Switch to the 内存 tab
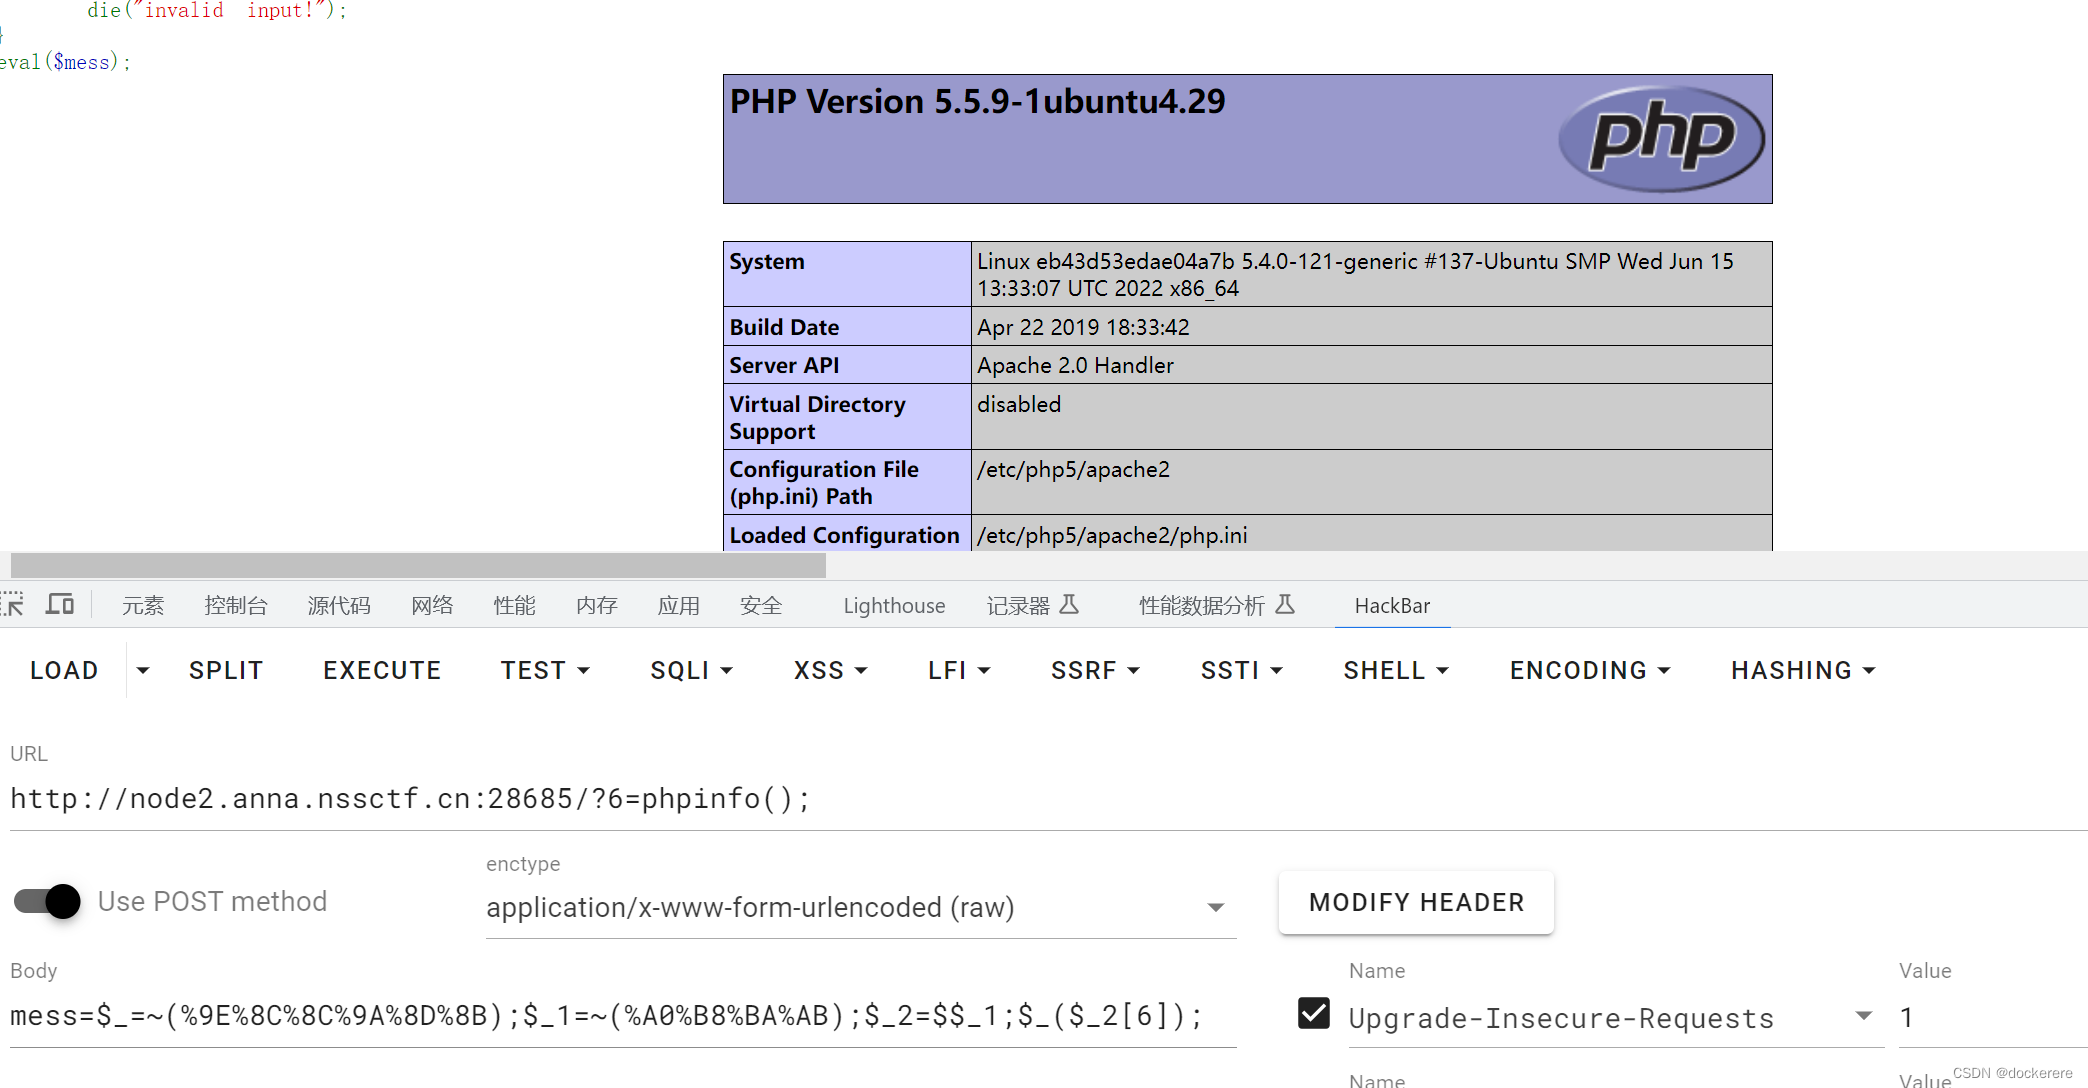 coord(596,605)
